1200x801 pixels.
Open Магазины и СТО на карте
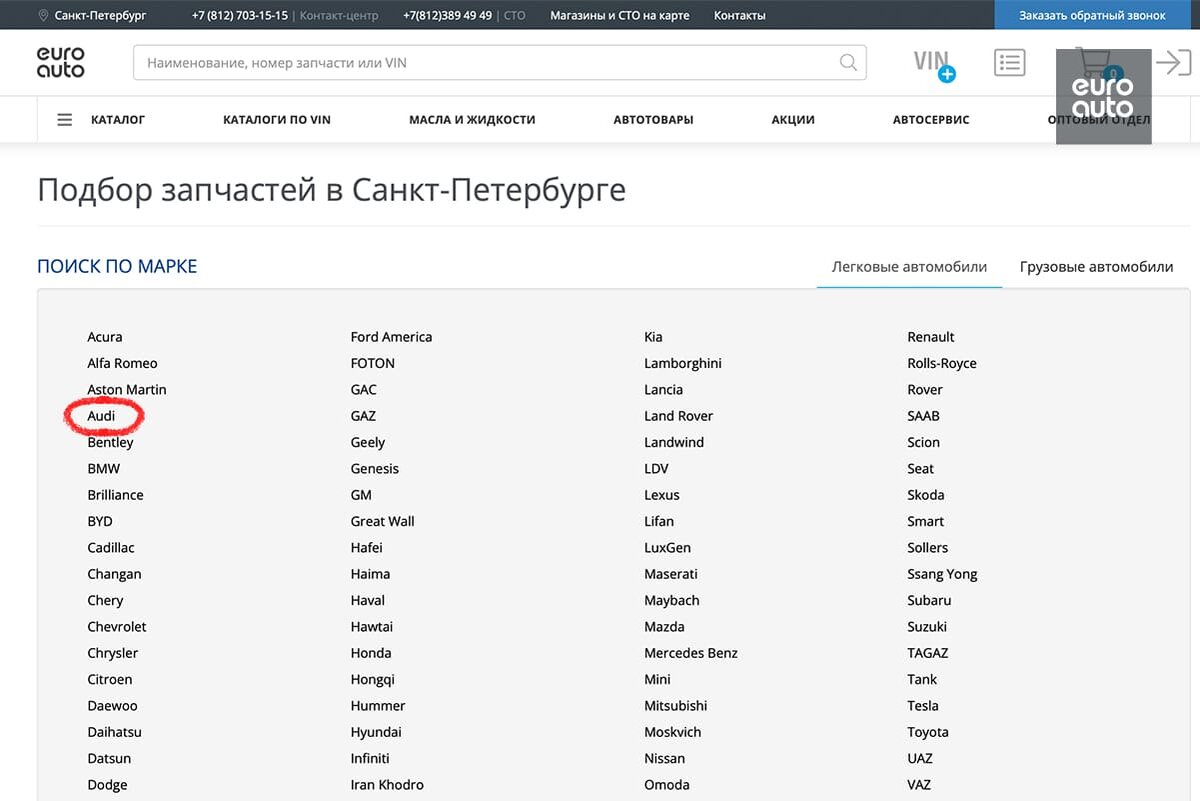pyautogui.click(x=619, y=15)
